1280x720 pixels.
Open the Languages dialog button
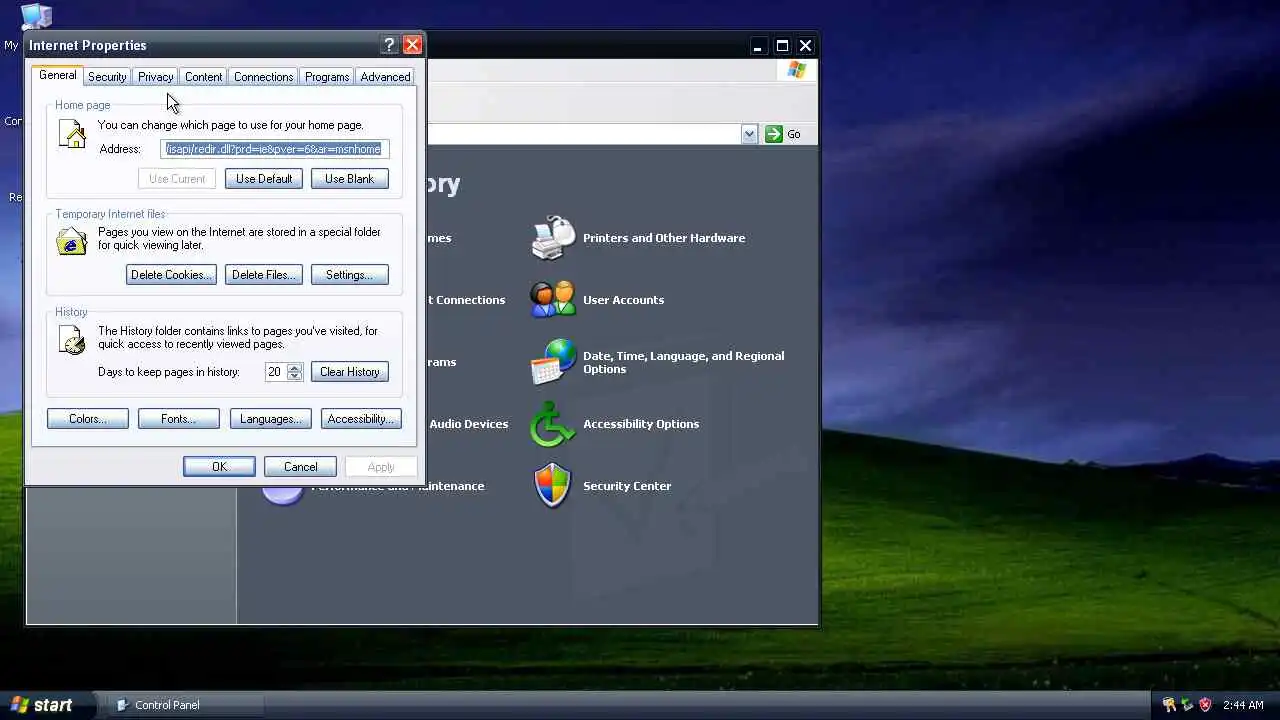[x=271, y=419]
